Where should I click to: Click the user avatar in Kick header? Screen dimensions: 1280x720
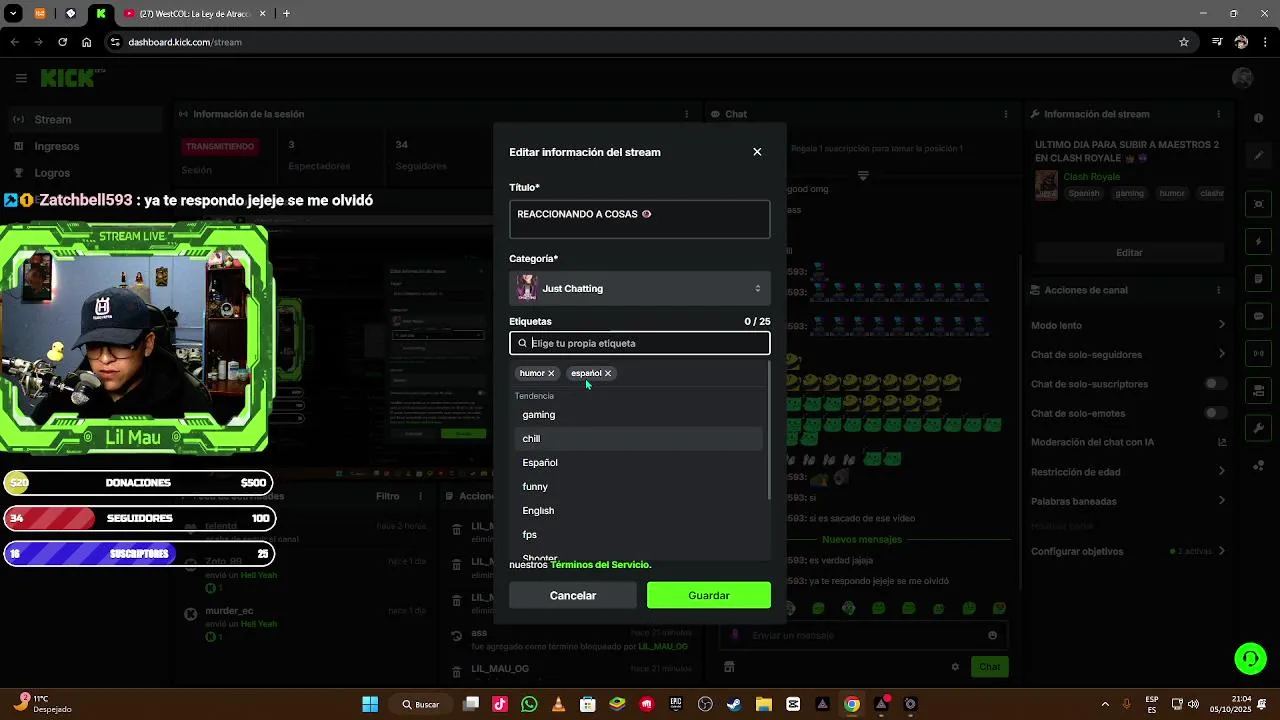coord(1243,78)
